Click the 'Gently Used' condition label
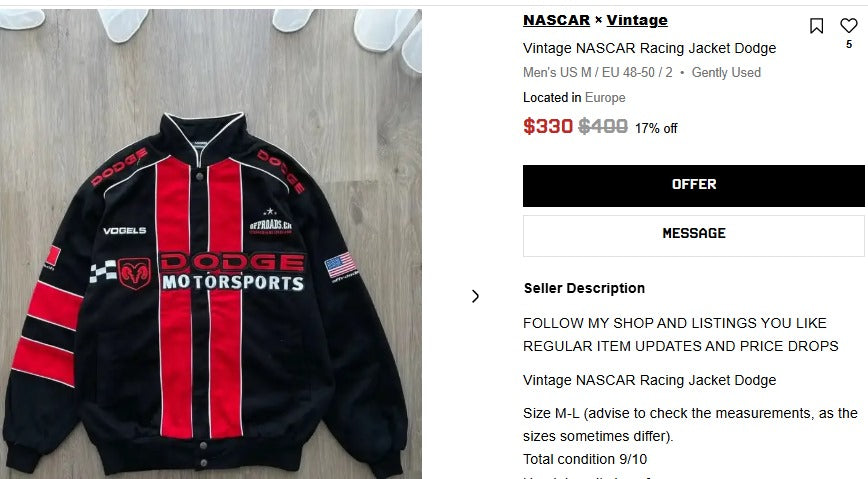Image resolution: width=868 pixels, height=479 pixels. 726,72
